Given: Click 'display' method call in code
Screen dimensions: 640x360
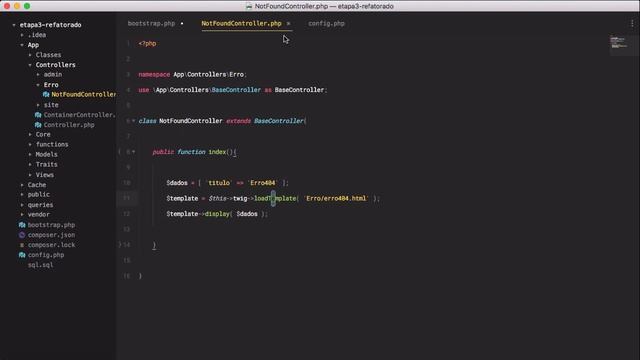Looking at the screenshot, I should (217, 214).
